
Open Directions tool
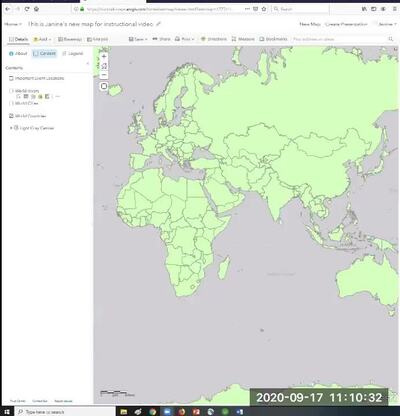214,39
